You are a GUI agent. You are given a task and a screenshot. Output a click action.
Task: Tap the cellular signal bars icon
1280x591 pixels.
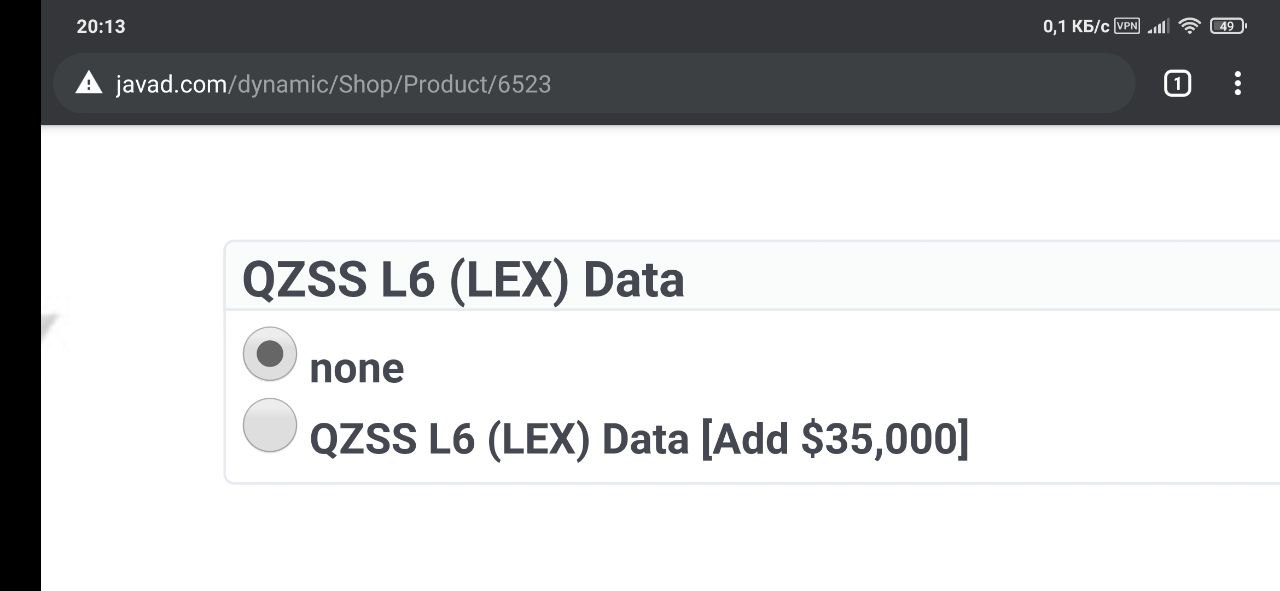[1158, 26]
